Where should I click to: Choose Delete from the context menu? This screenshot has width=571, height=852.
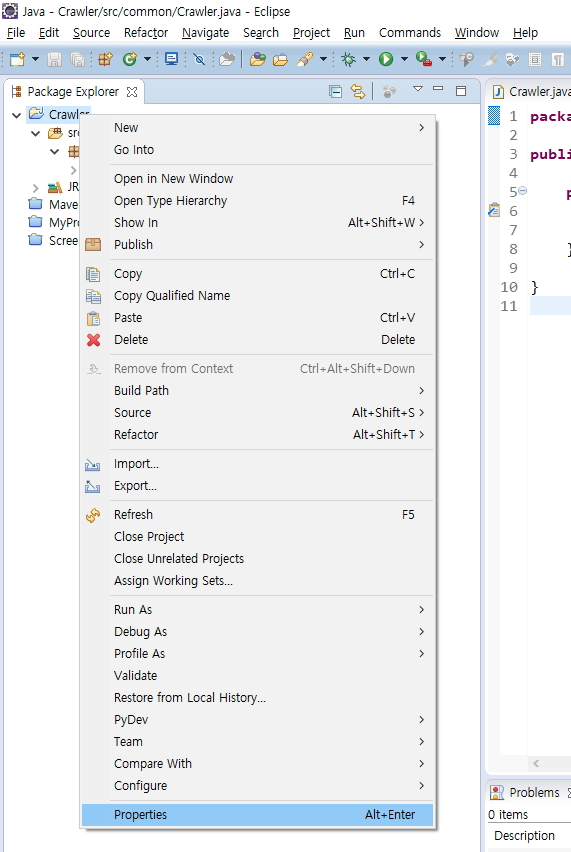pyautogui.click(x=258, y=340)
